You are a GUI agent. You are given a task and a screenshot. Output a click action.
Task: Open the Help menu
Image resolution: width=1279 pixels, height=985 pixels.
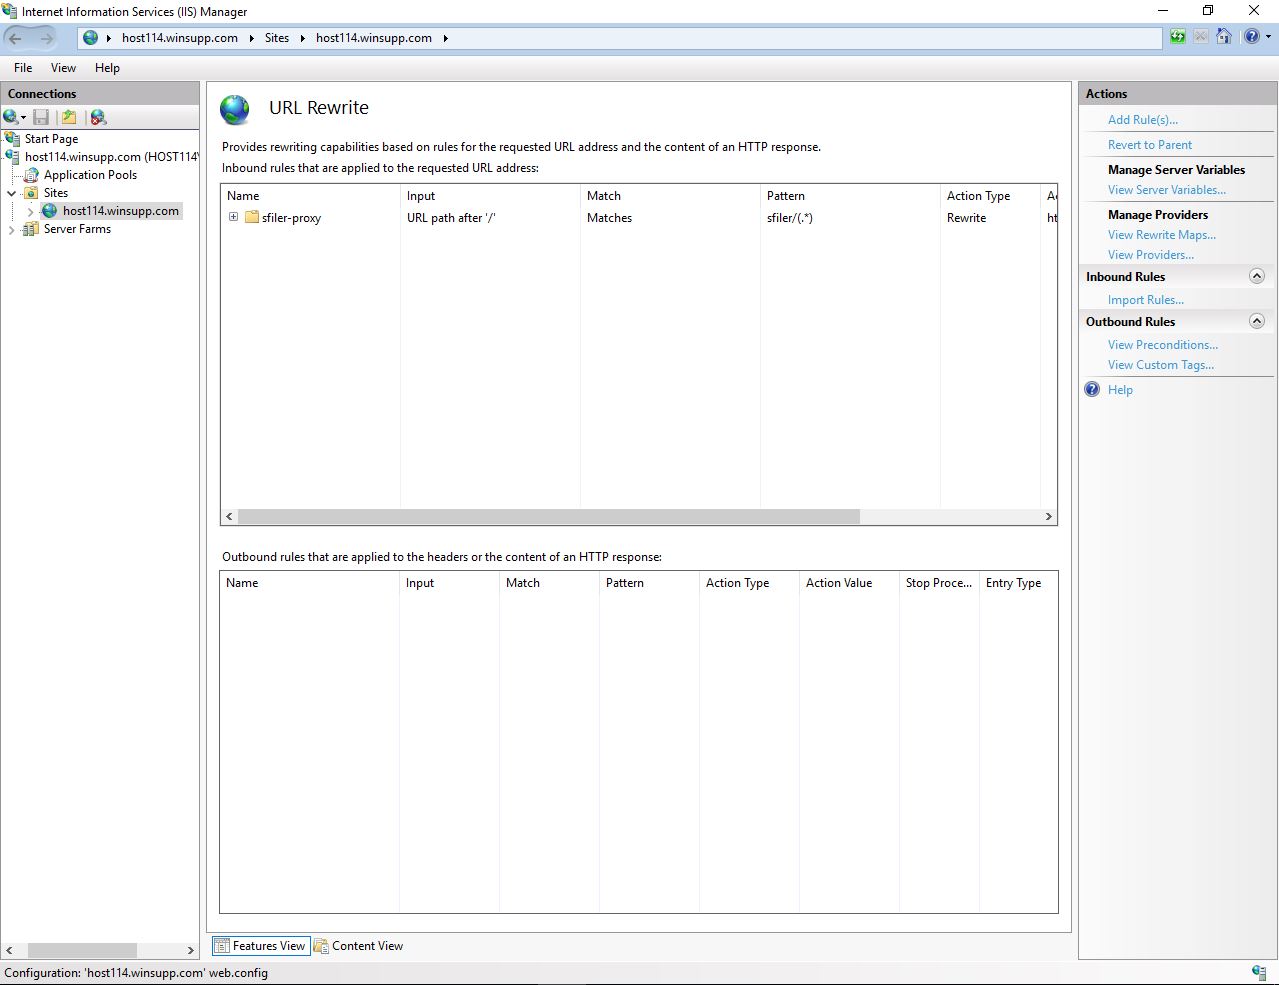(107, 68)
